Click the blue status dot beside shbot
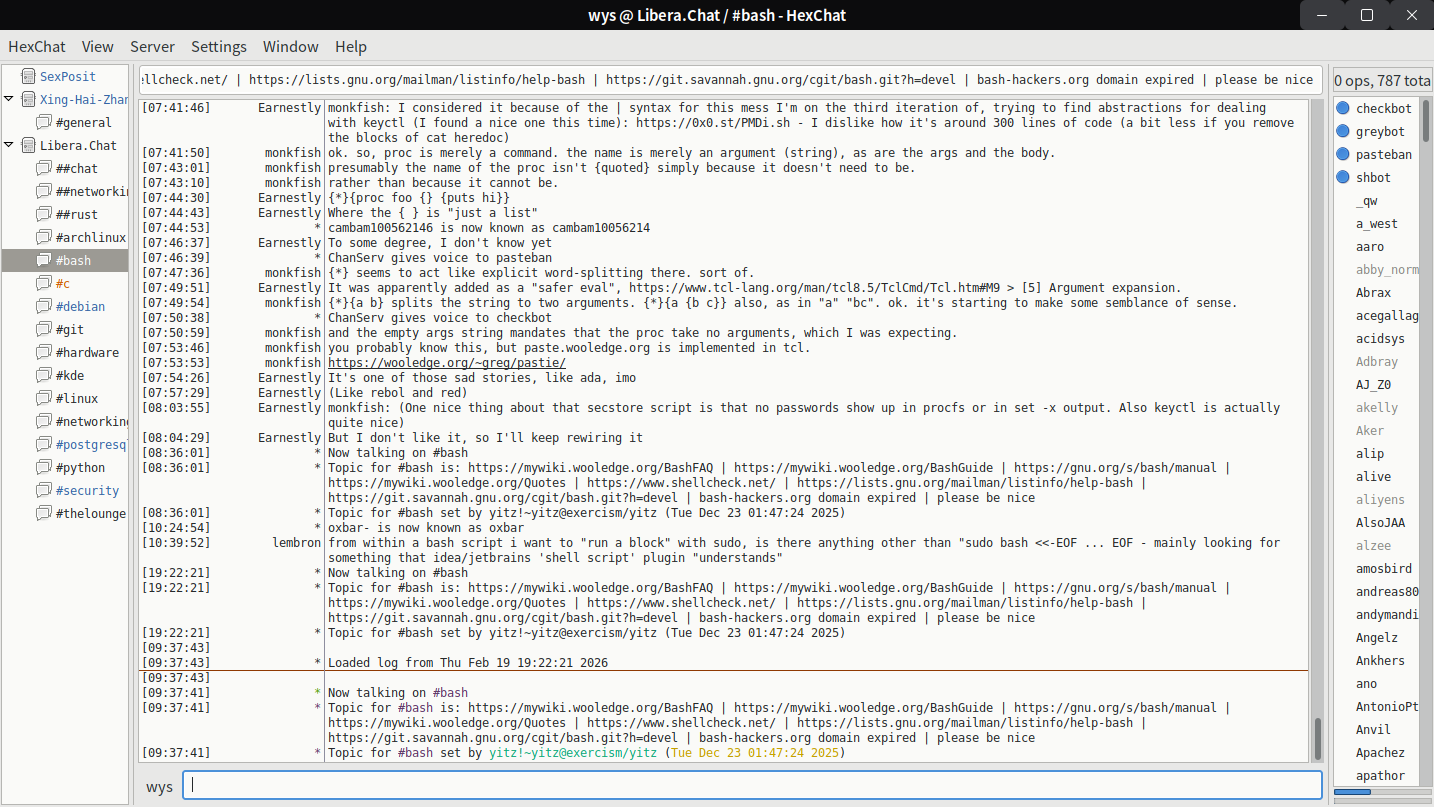This screenshot has width=1434, height=807. point(1343,177)
